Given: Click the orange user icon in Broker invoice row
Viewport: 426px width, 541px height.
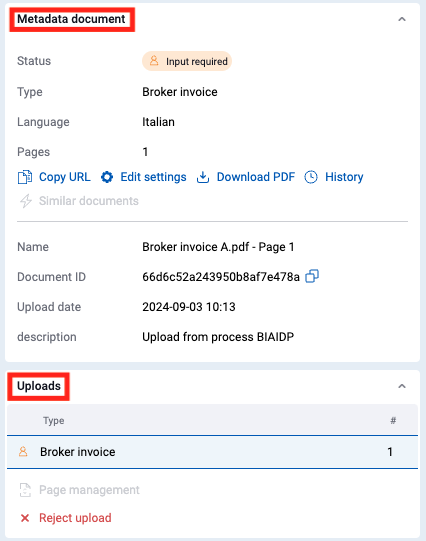Looking at the screenshot, I should tap(23, 452).
